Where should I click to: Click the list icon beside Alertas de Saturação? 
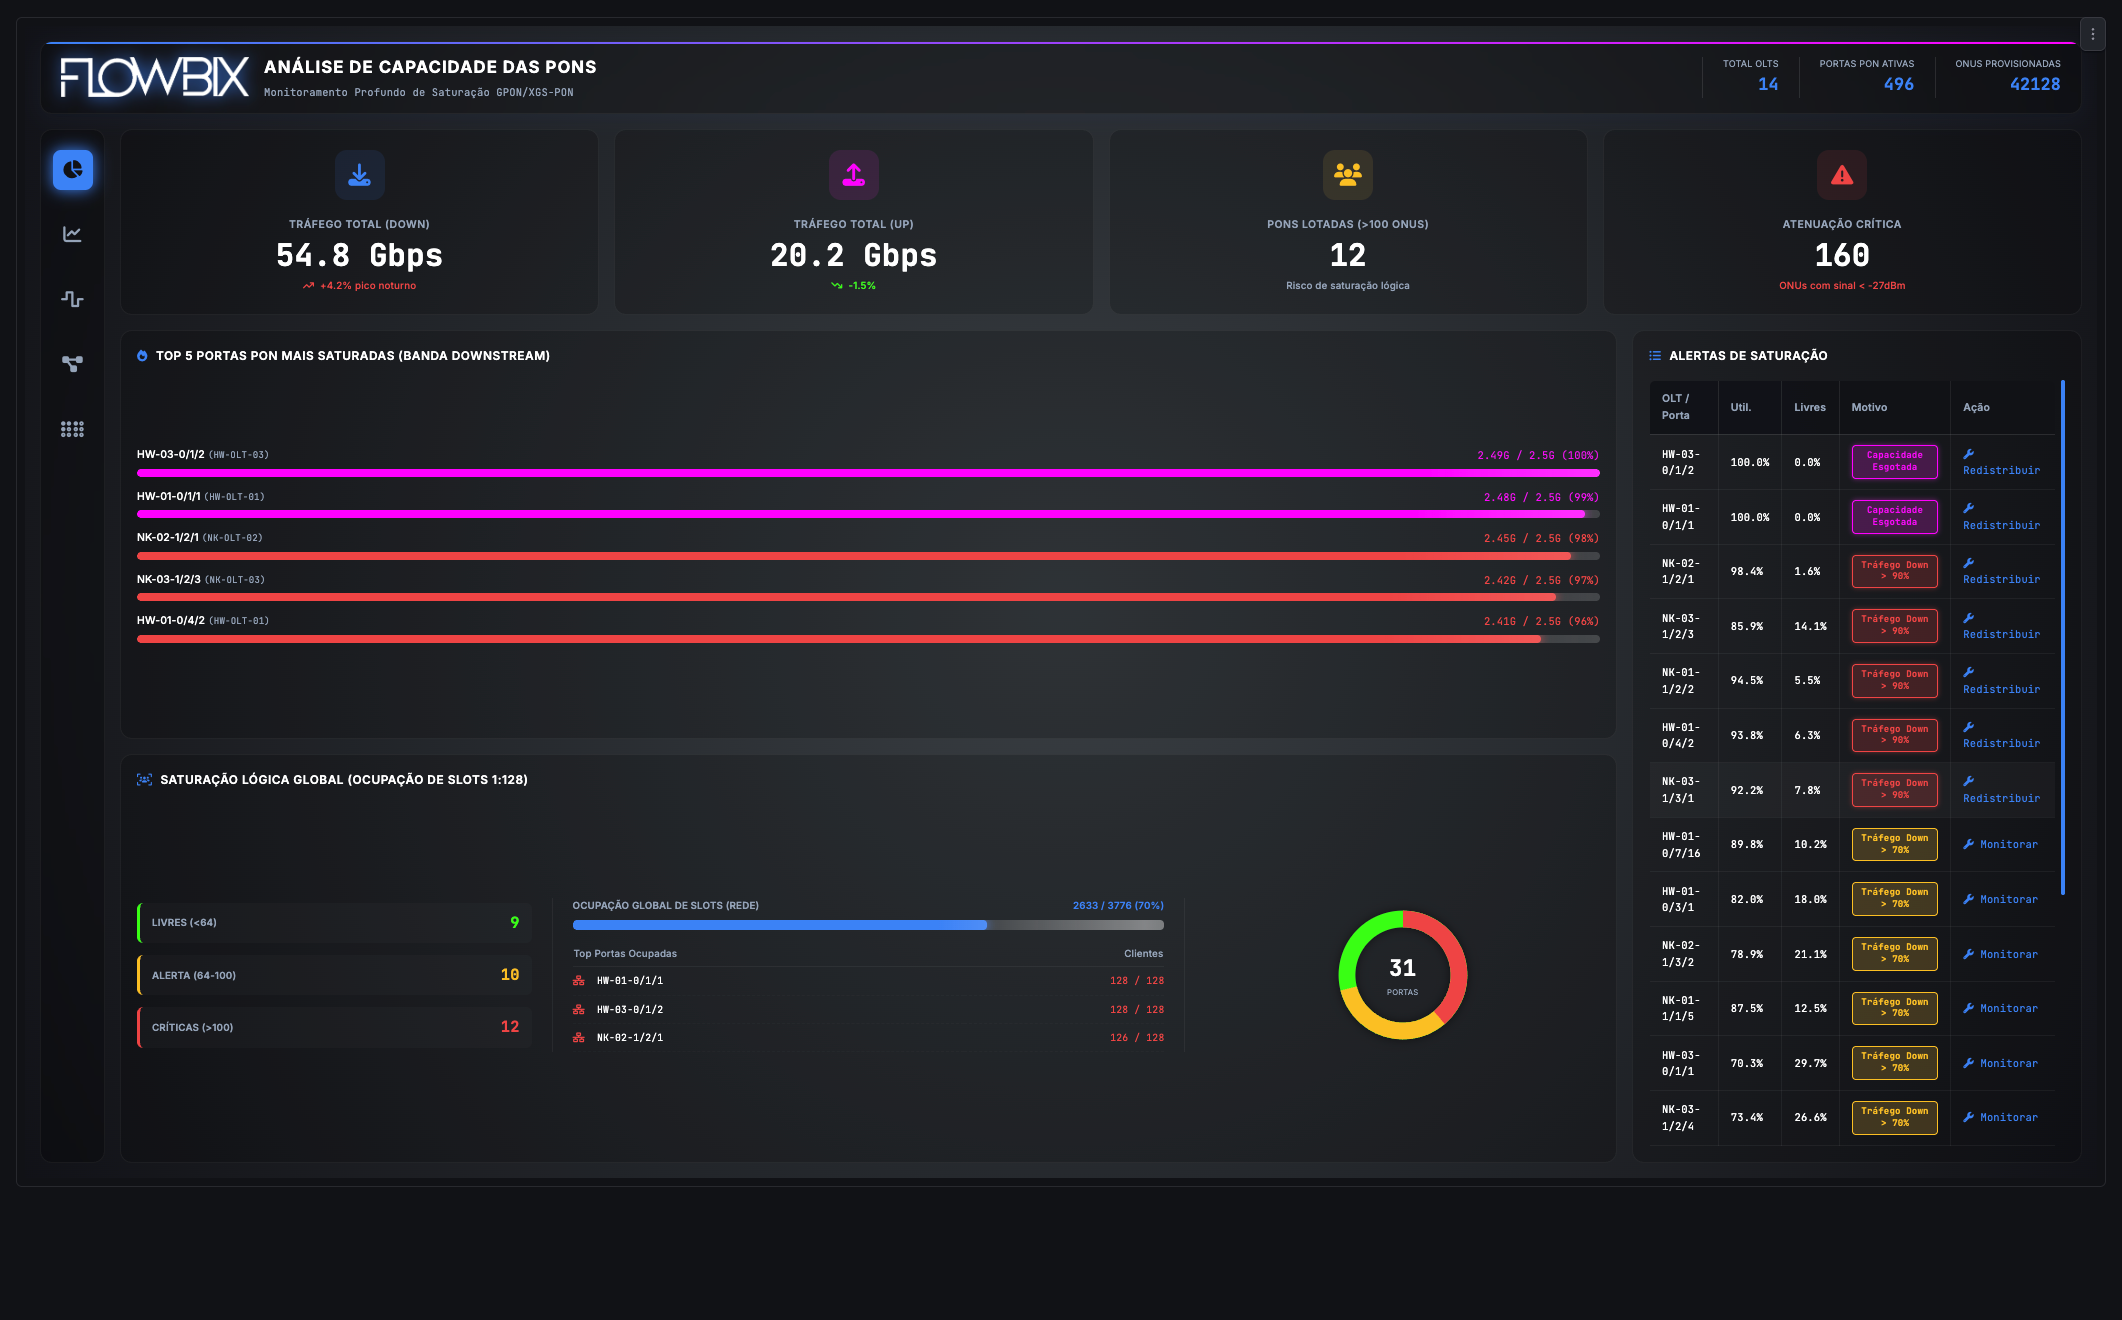click(x=1655, y=356)
